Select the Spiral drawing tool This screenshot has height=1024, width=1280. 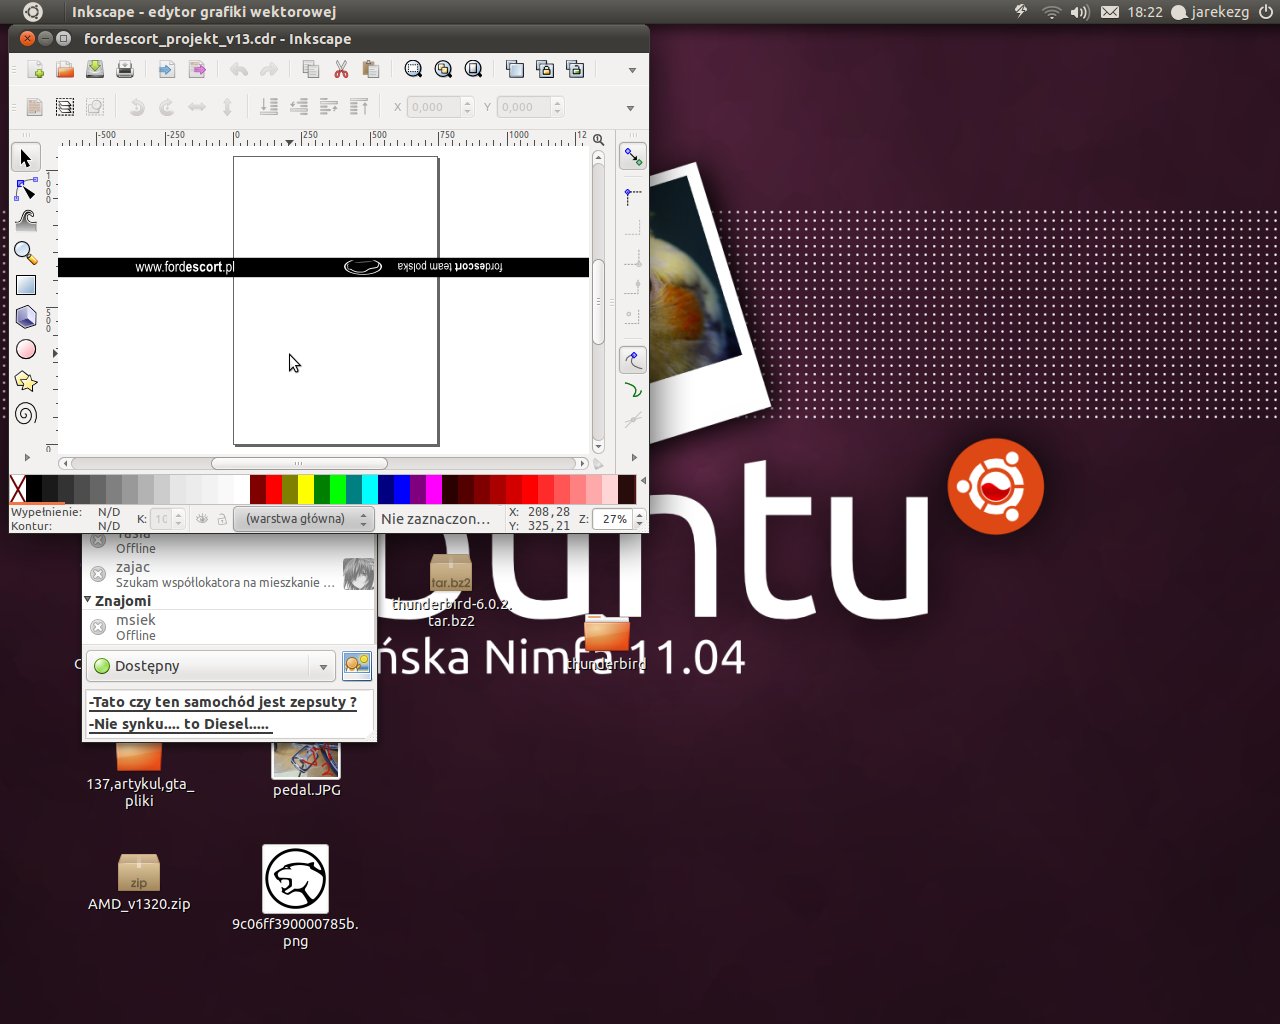[26, 413]
